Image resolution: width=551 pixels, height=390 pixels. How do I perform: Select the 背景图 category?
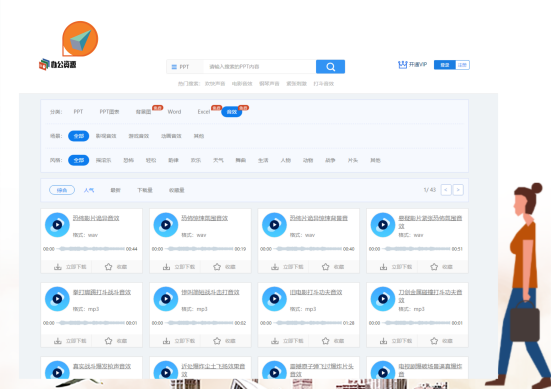(143, 112)
